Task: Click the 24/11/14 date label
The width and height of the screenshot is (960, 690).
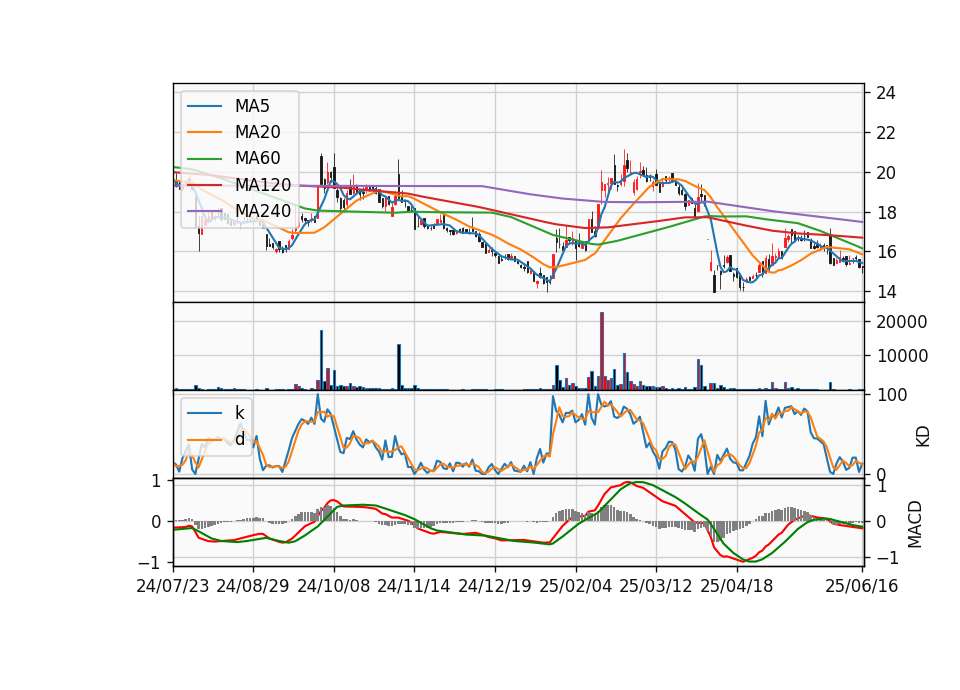Action: coord(414,586)
